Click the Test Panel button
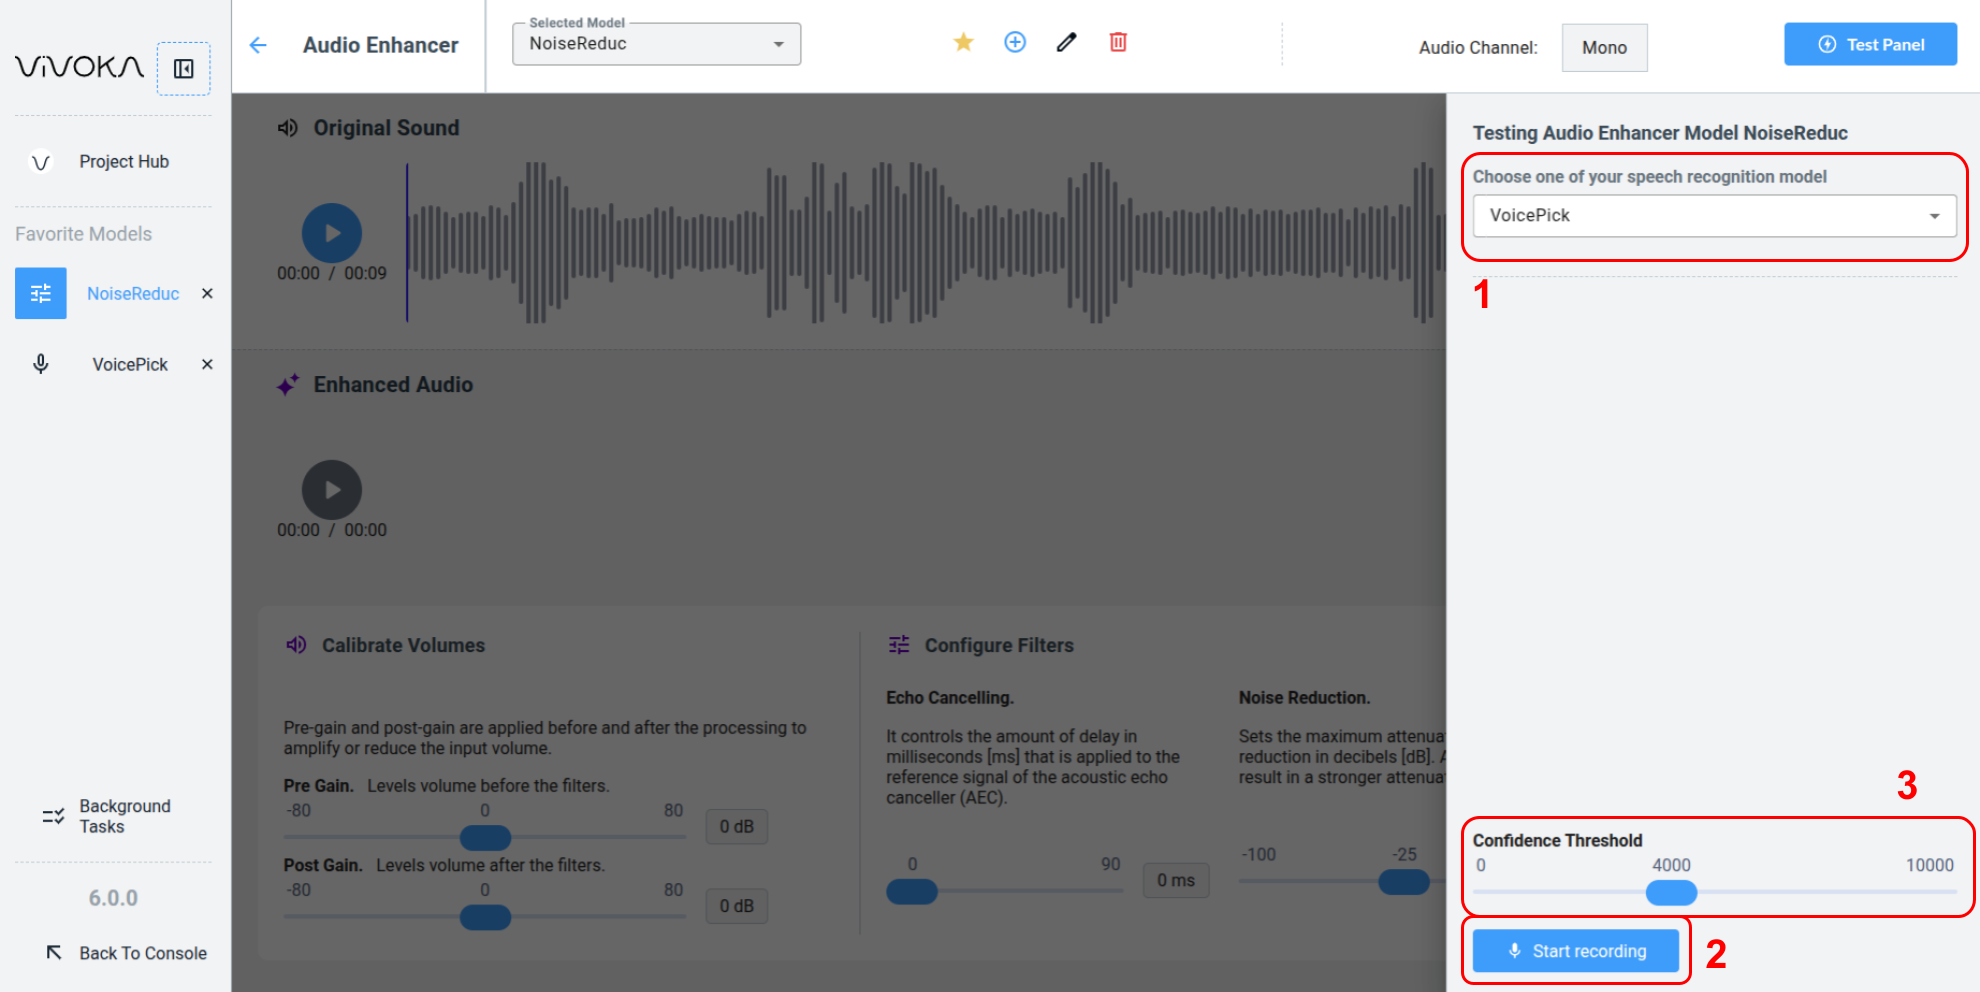This screenshot has height=992, width=1980. [1870, 45]
